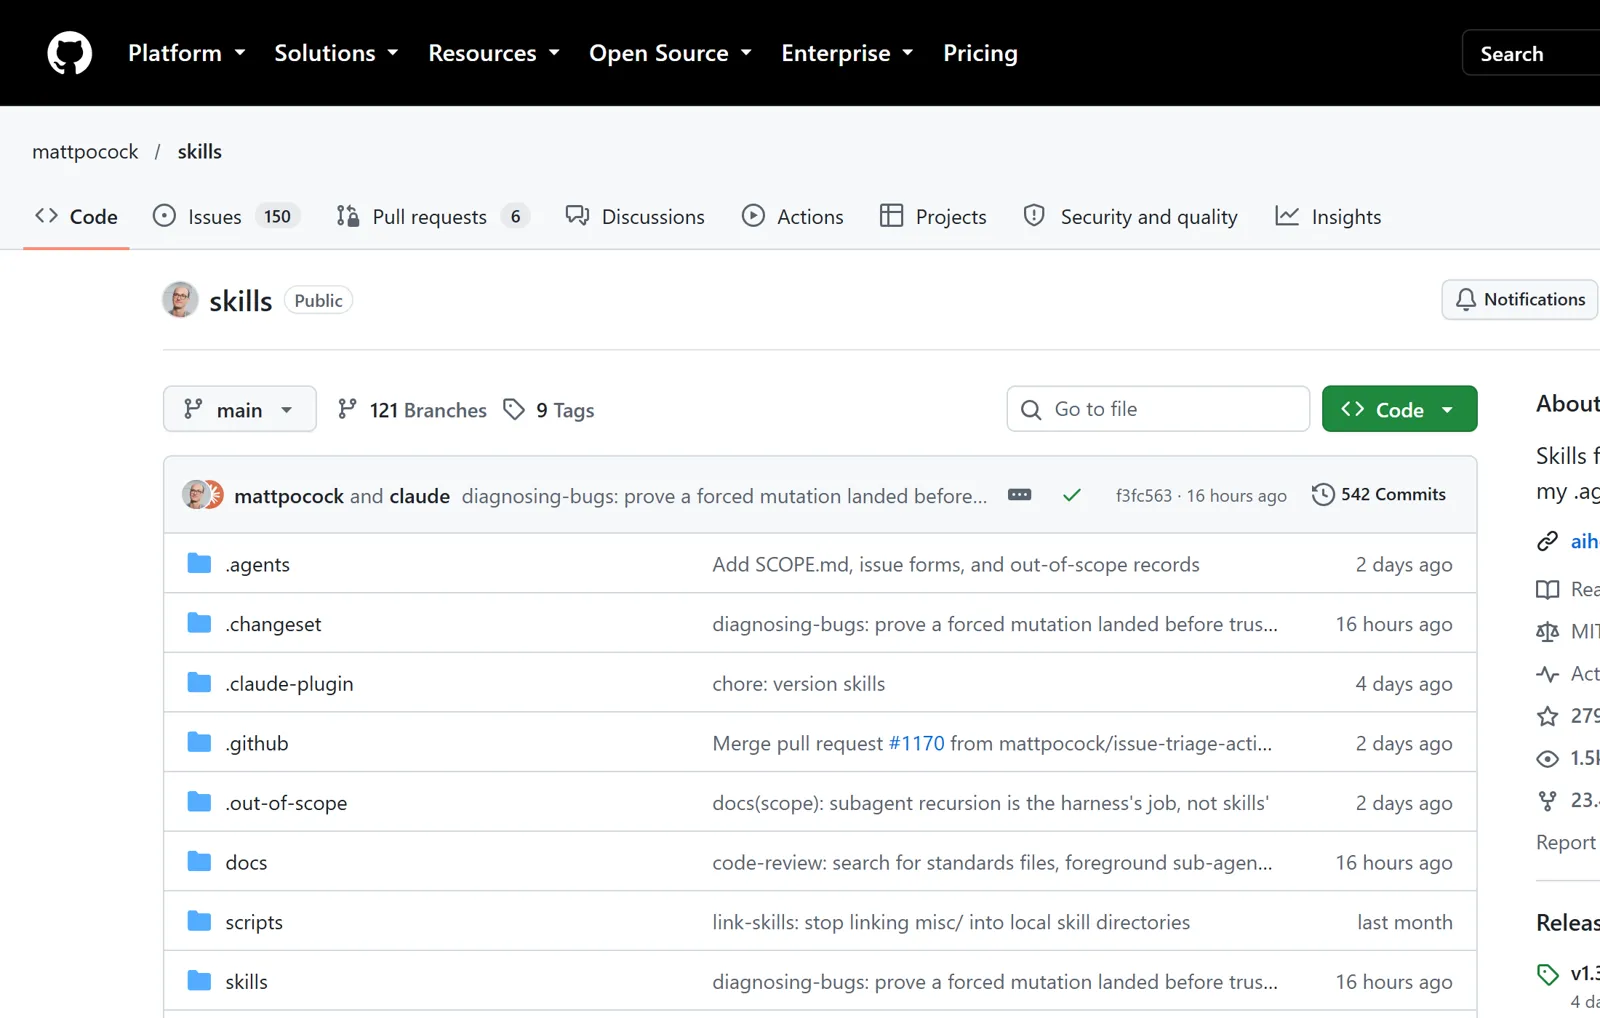Show commit status green checkmark
1600x1018 pixels.
click(x=1072, y=495)
